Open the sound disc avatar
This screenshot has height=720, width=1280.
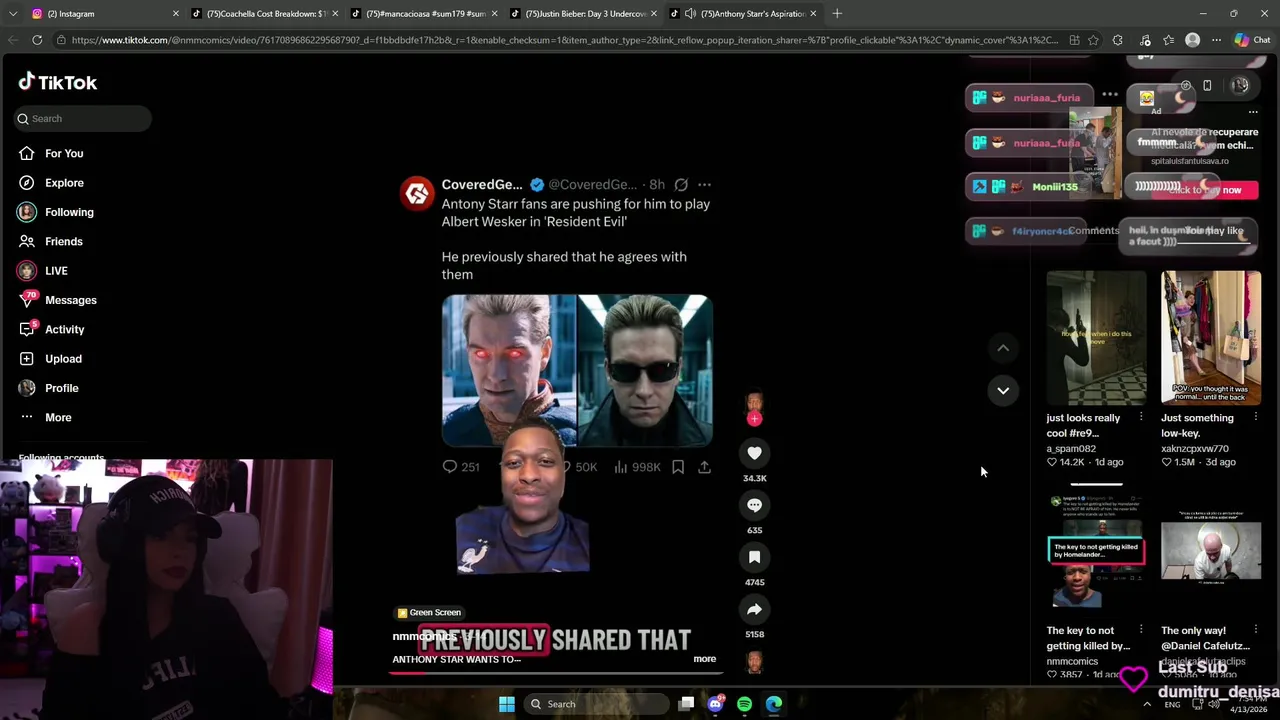pyautogui.click(x=754, y=662)
